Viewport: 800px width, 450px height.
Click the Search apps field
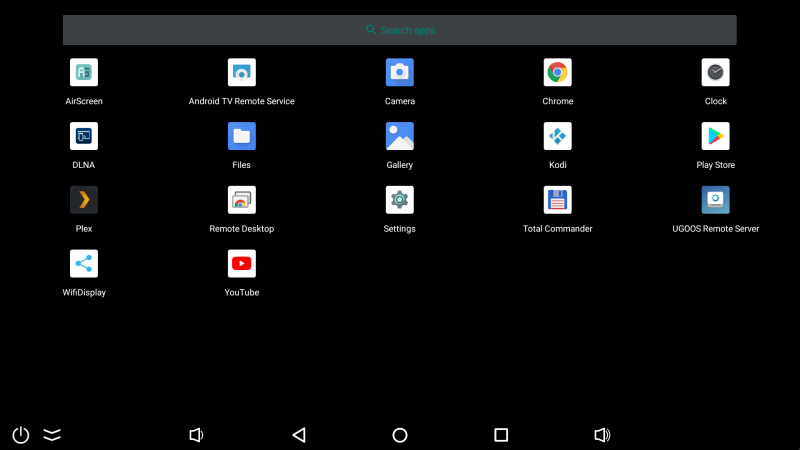coord(399,30)
